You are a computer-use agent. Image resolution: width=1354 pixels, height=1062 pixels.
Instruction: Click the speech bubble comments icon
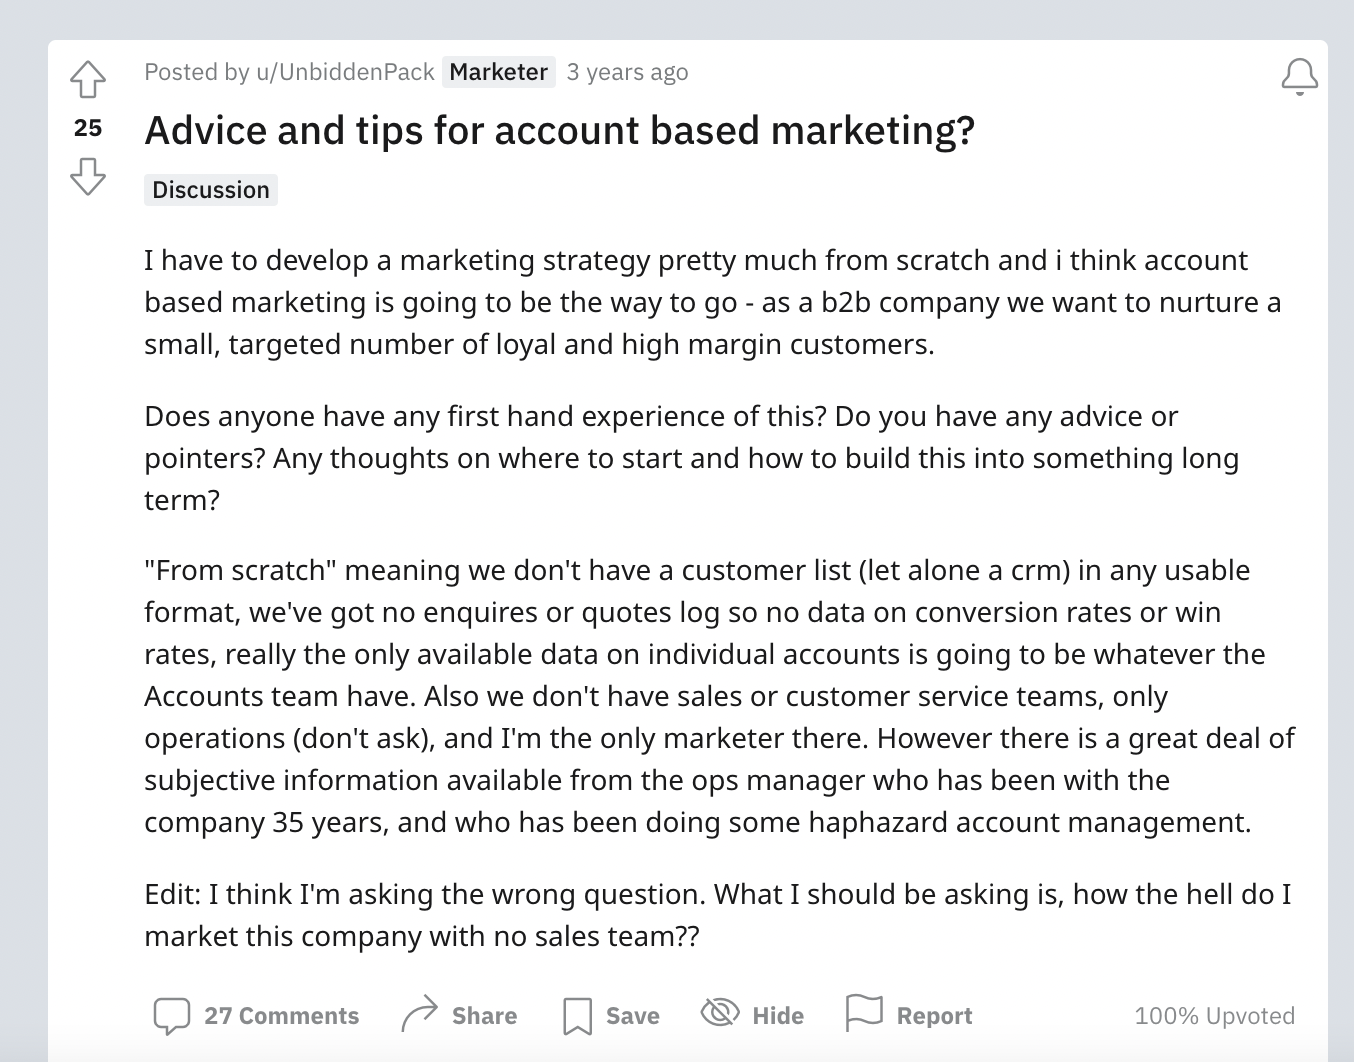click(x=171, y=1016)
